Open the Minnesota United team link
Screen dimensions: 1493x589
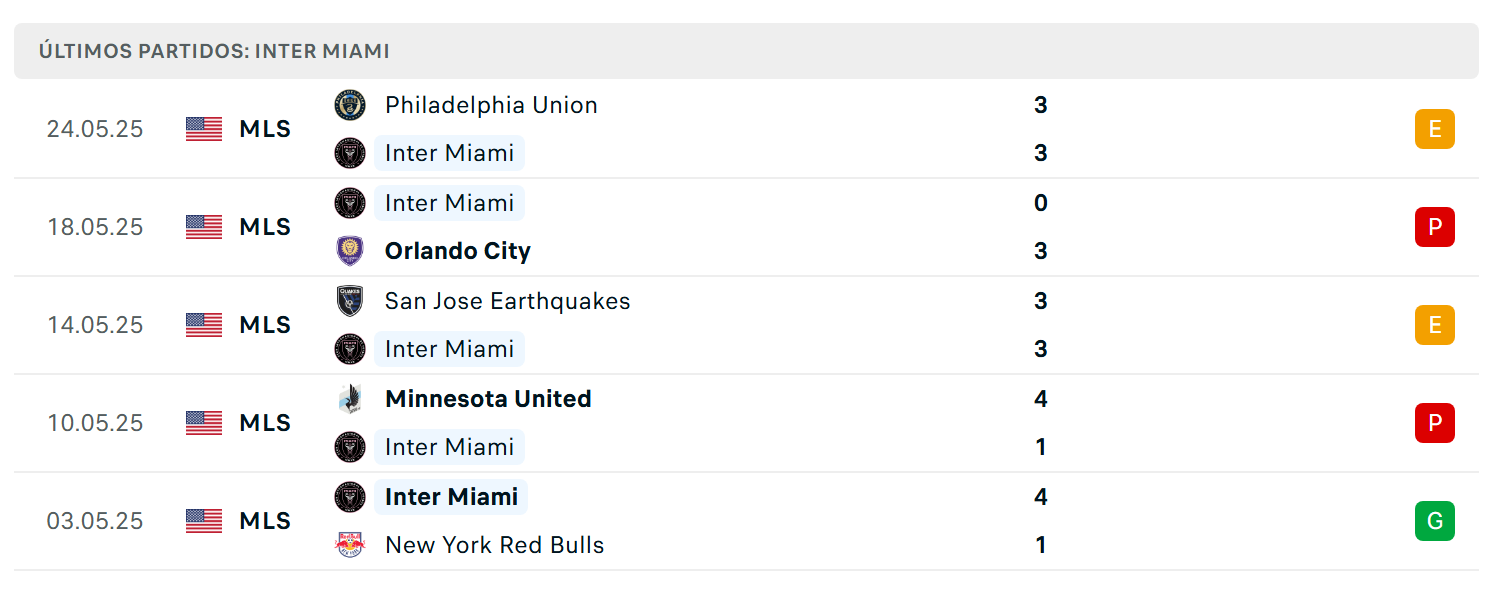click(x=488, y=399)
